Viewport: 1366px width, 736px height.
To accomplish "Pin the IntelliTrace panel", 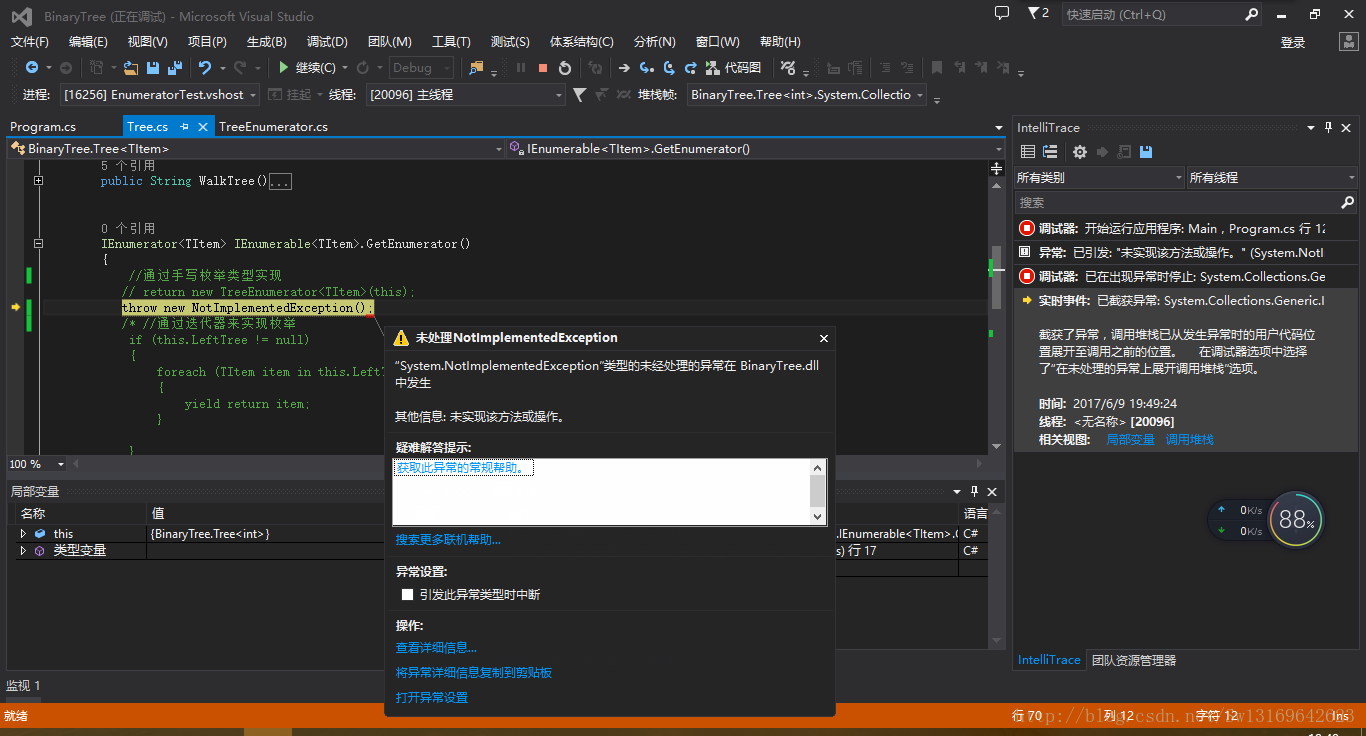I will 1329,127.
